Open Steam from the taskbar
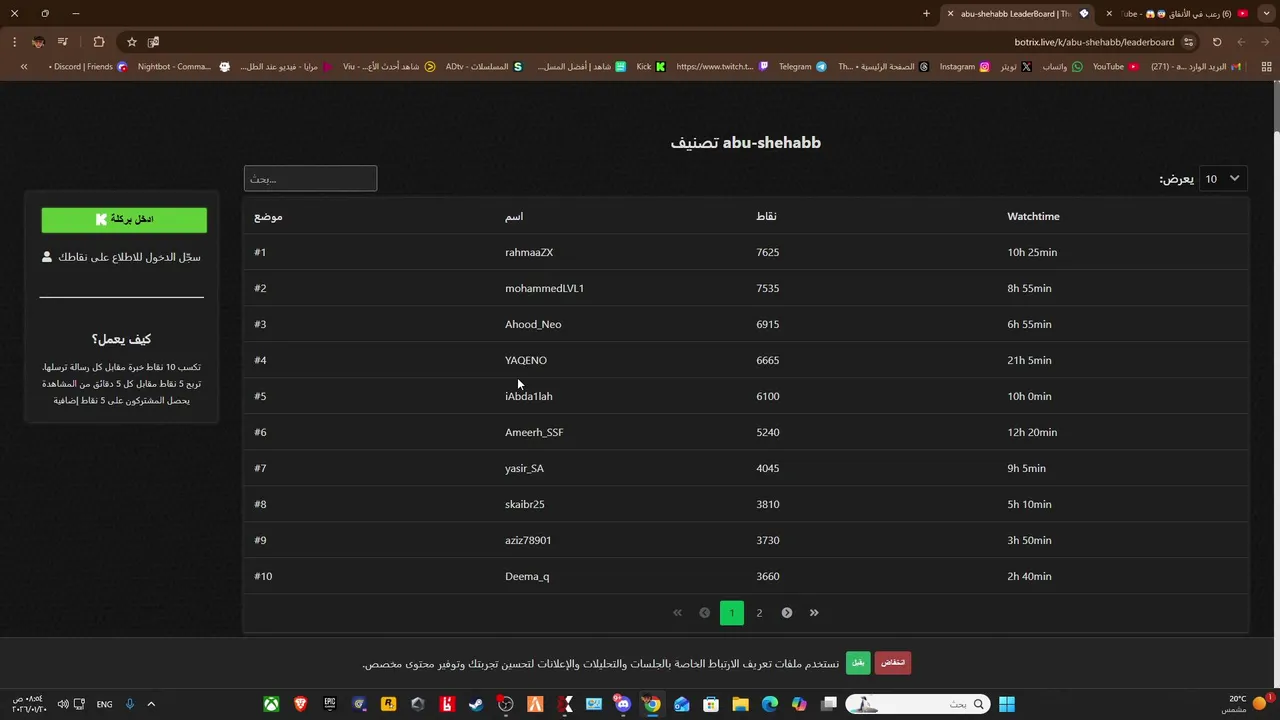The height and width of the screenshot is (720, 1280). (476, 704)
